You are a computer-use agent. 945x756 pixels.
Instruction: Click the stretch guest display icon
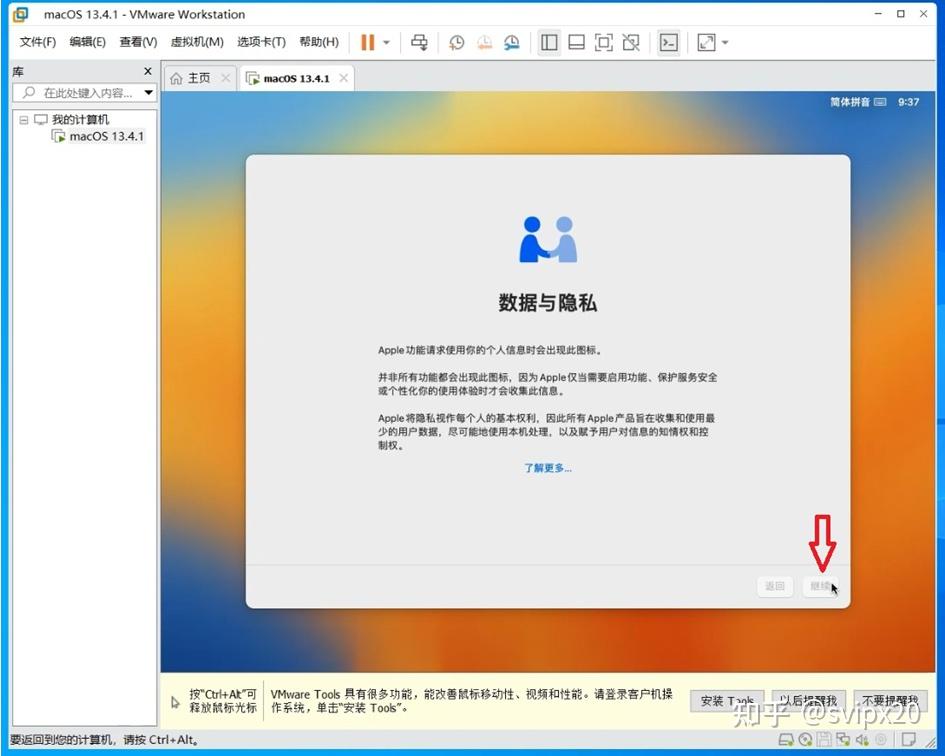[706, 42]
